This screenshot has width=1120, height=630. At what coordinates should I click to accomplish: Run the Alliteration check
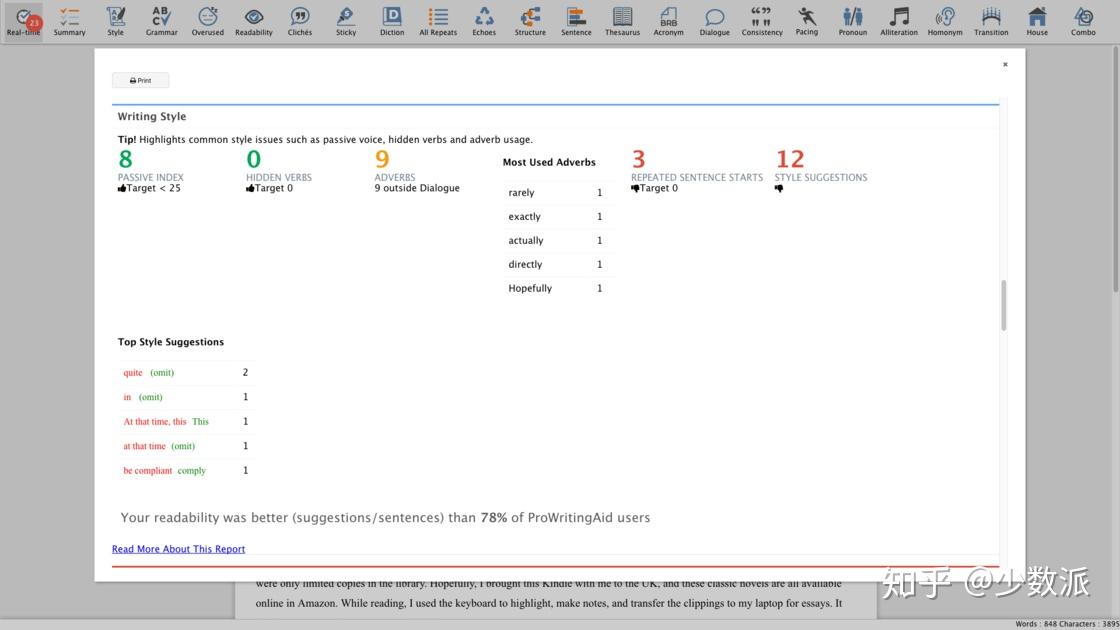pyautogui.click(x=899, y=21)
